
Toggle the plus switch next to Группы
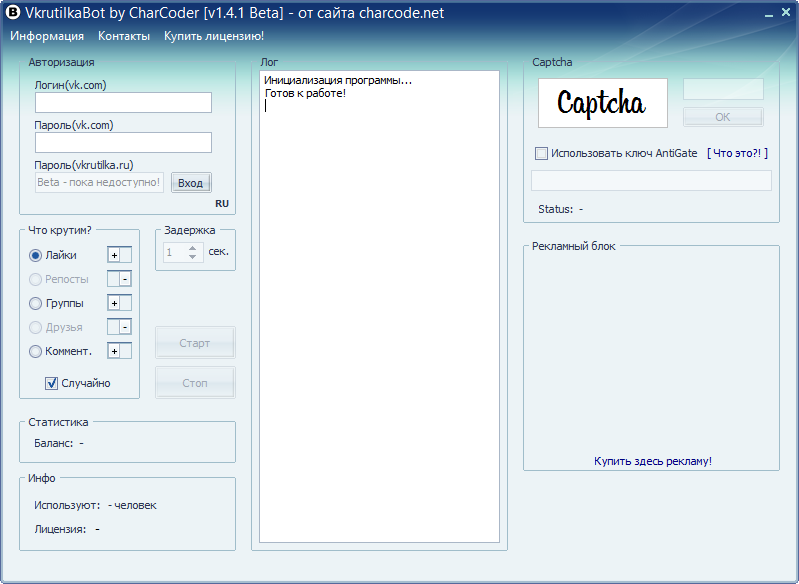coord(119,303)
